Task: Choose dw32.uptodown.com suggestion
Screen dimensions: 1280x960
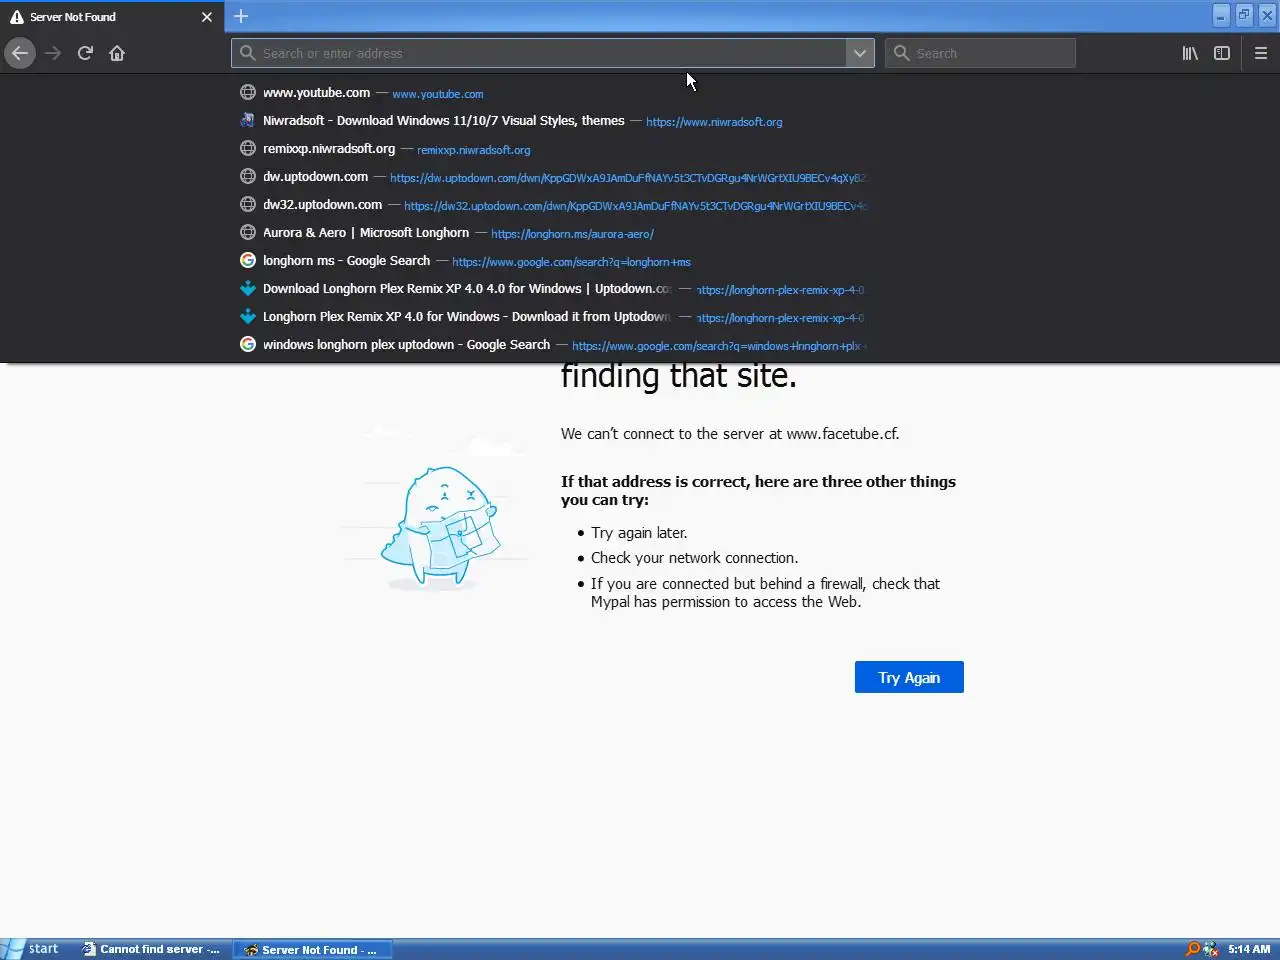Action: (553, 204)
